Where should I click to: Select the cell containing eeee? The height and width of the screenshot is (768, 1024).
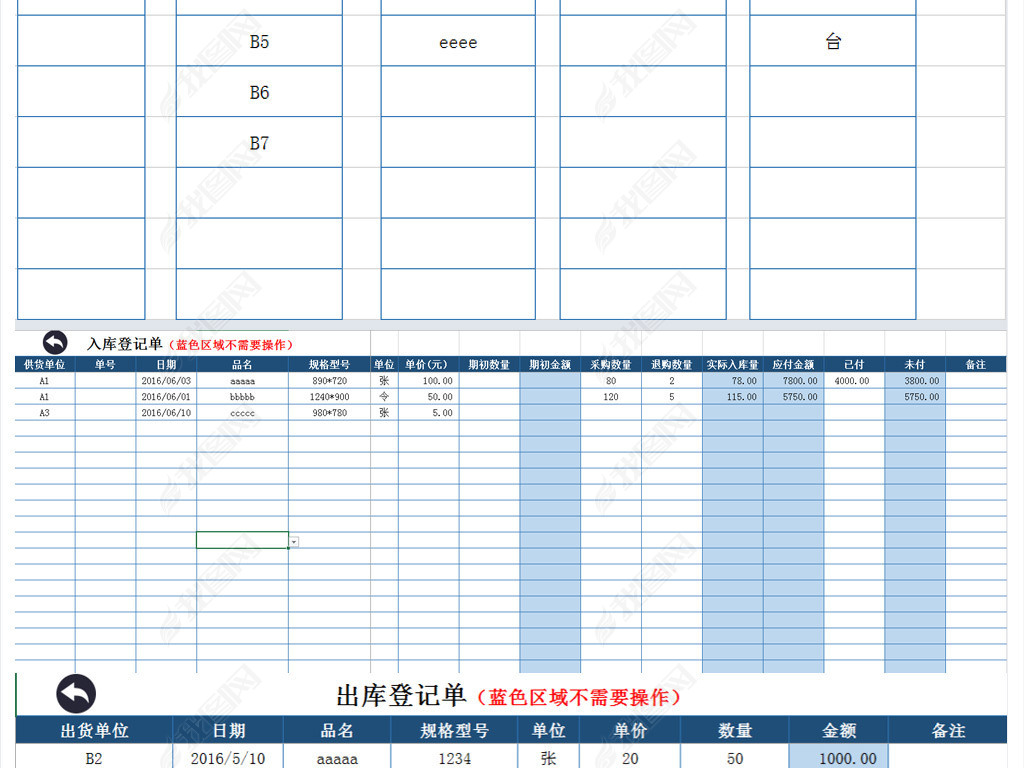point(458,42)
